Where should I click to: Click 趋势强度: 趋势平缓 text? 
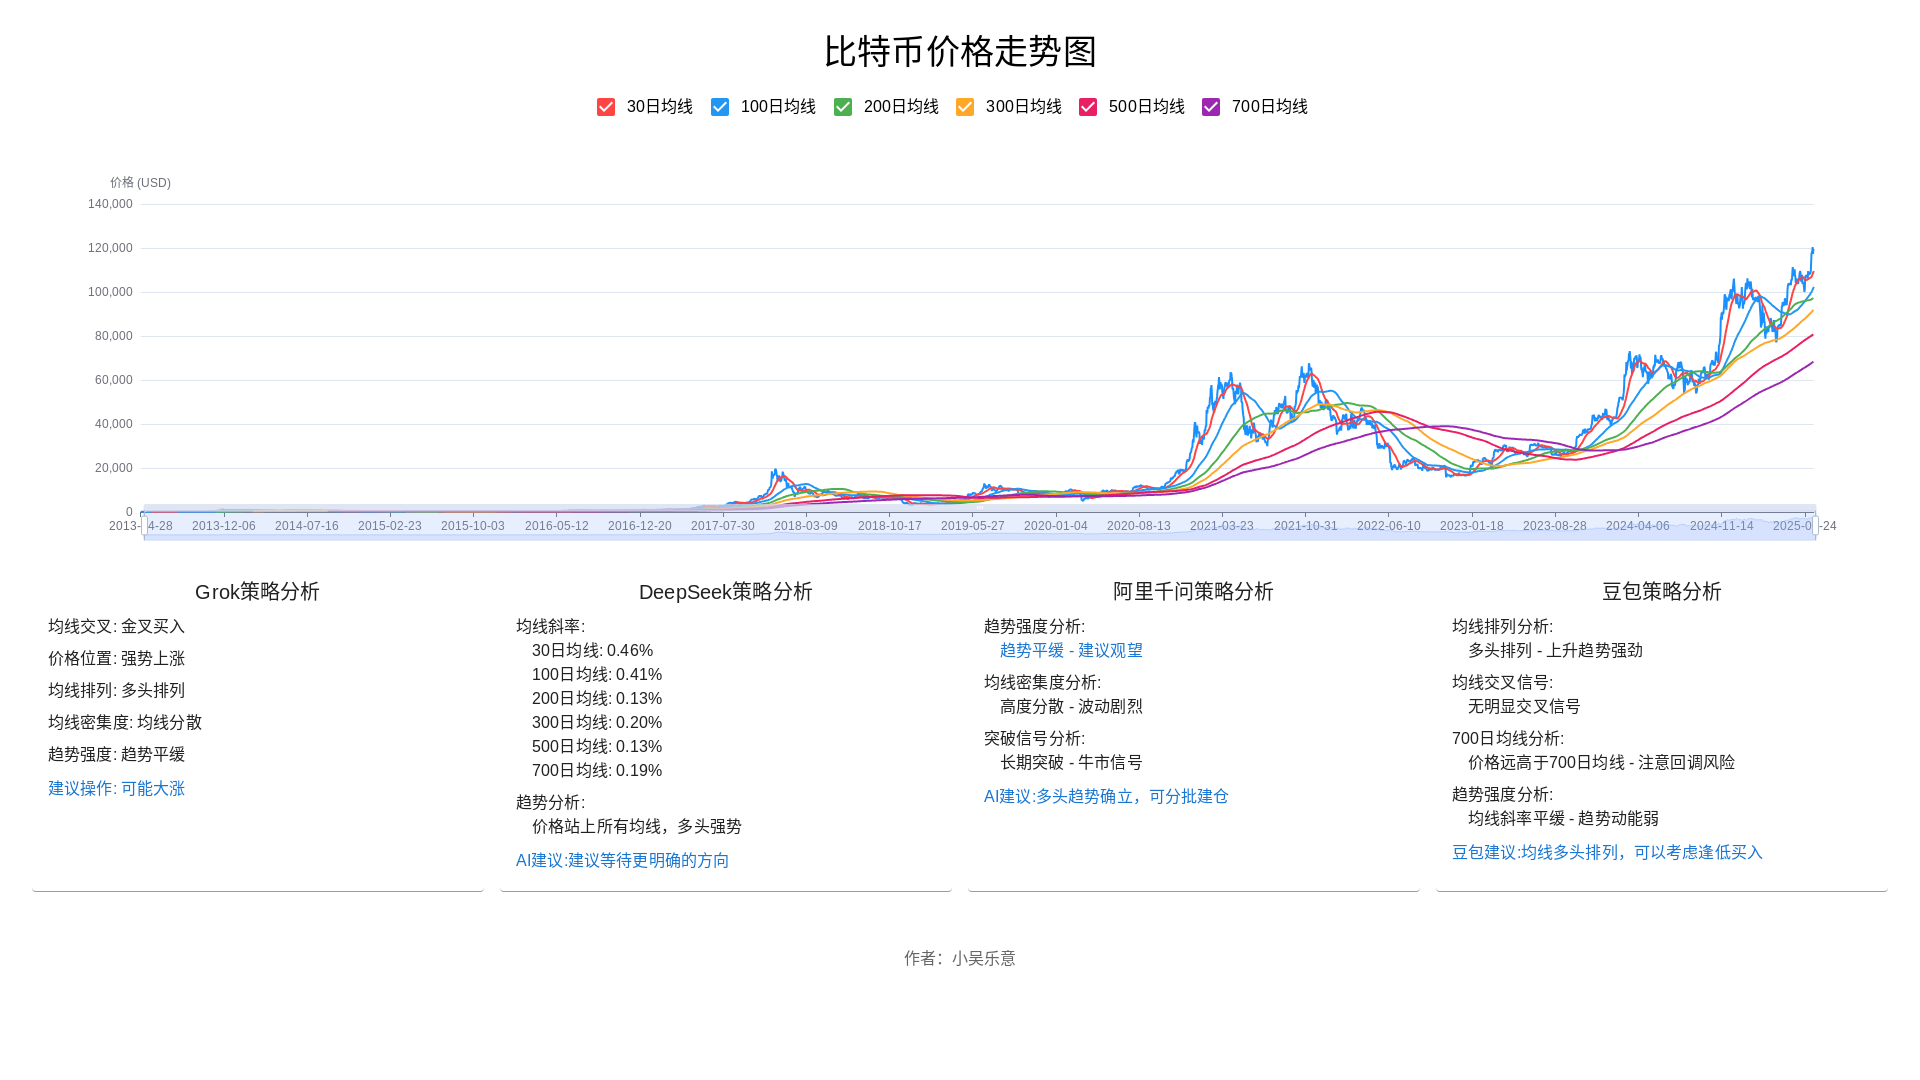point(116,754)
